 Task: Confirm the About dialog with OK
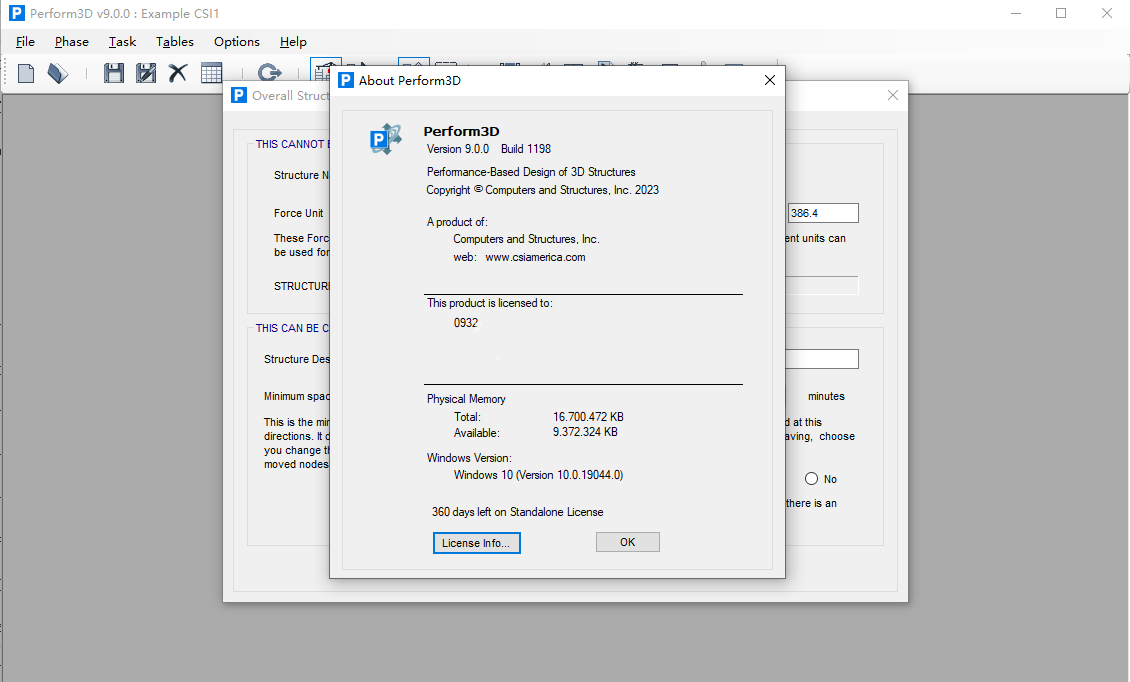(628, 542)
